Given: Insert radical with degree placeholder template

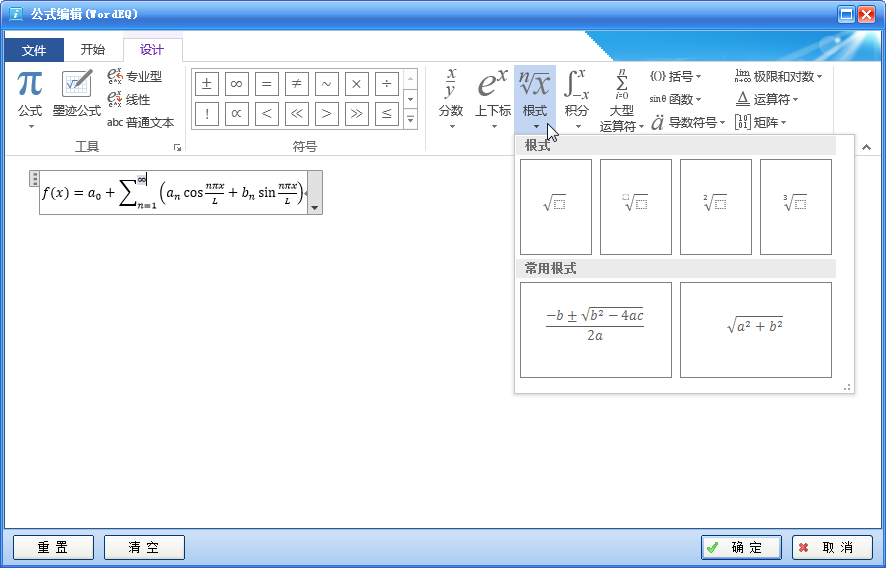Looking at the screenshot, I should pyautogui.click(x=636, y=207).
